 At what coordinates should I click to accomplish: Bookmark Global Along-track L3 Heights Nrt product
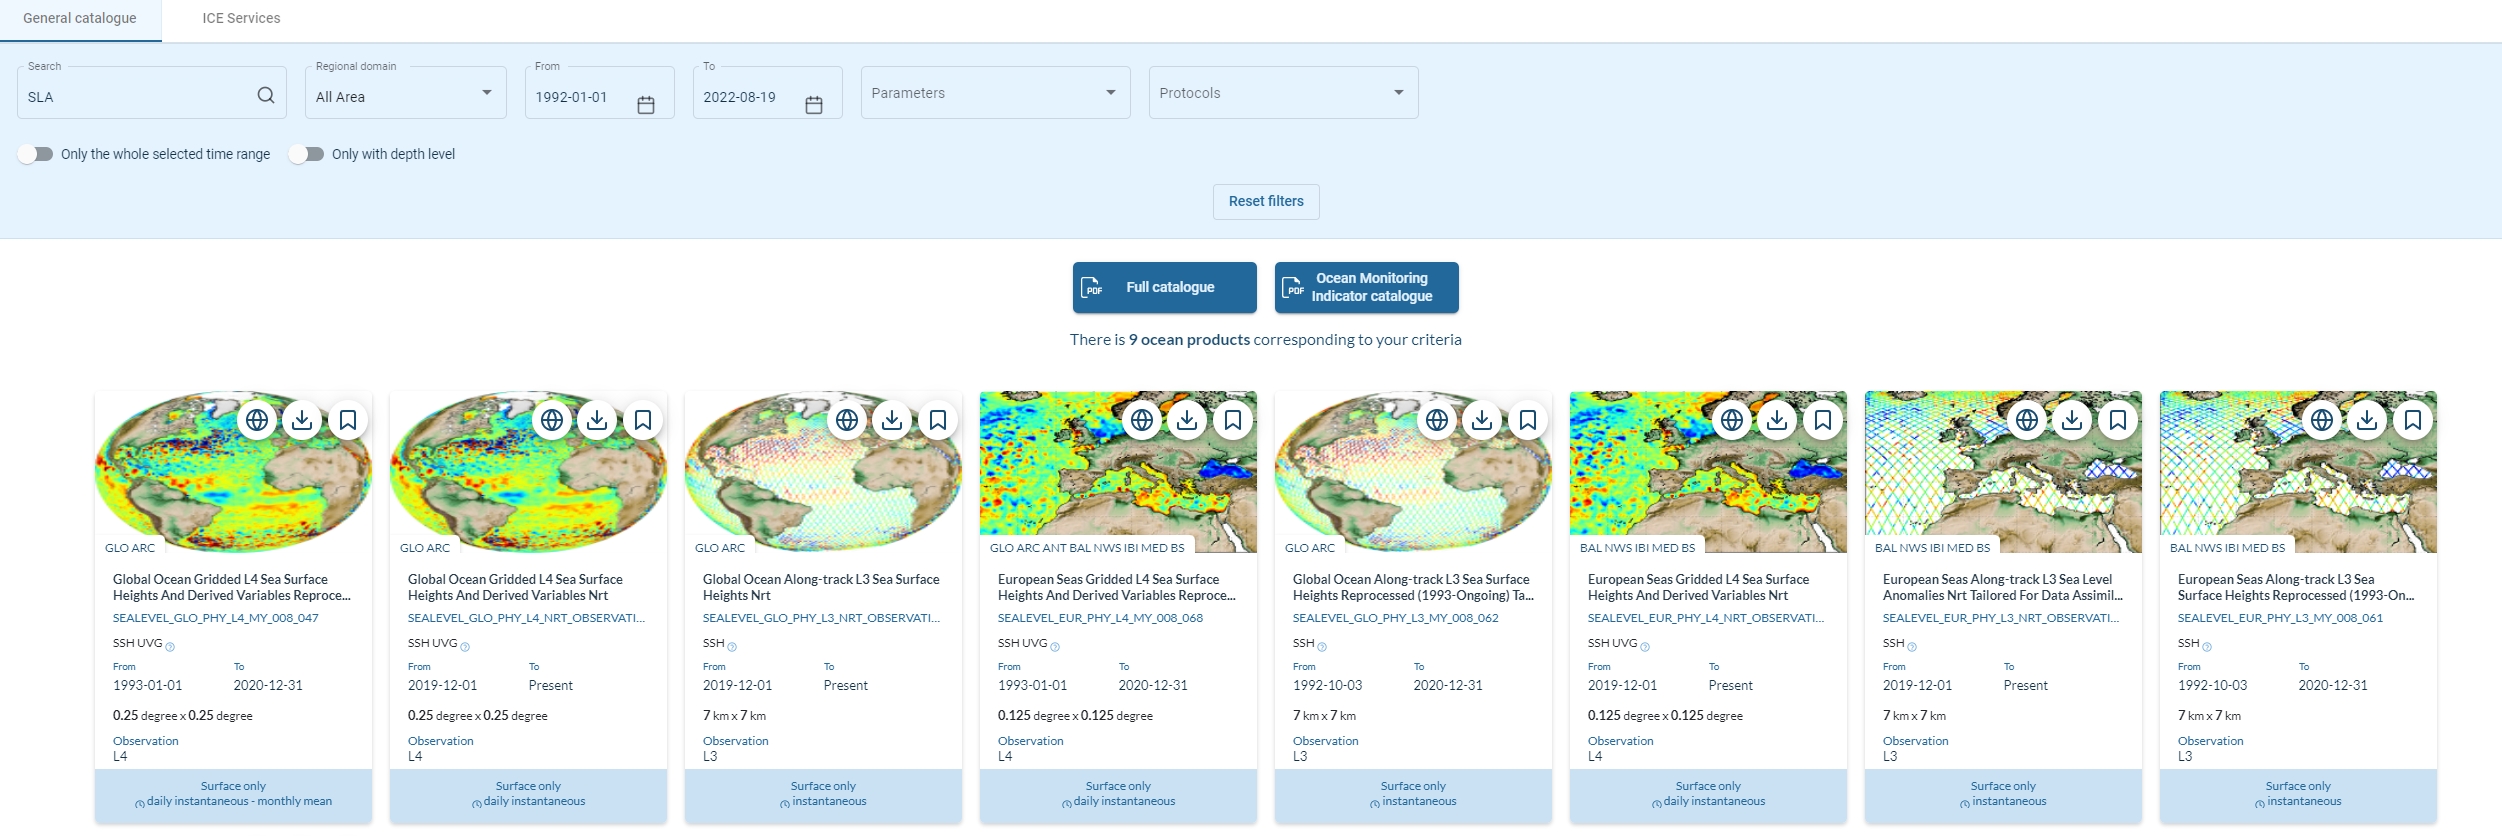coord(938,420)
